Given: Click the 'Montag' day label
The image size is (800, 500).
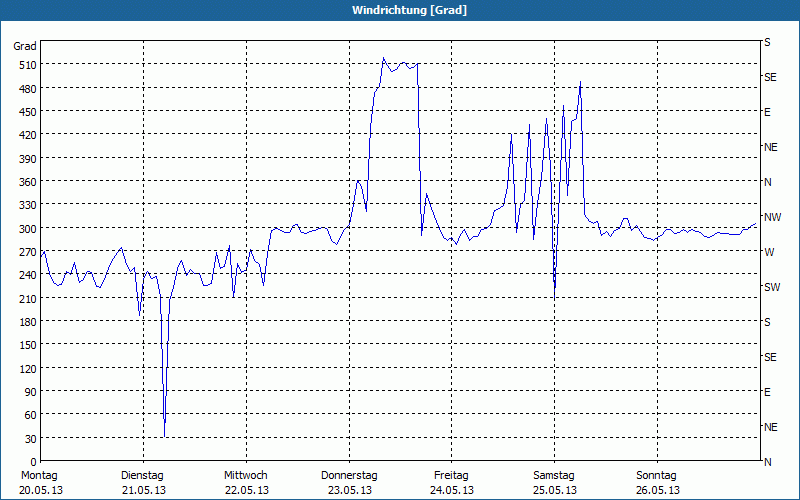Looking at the screenshot, I should (39, 476).
